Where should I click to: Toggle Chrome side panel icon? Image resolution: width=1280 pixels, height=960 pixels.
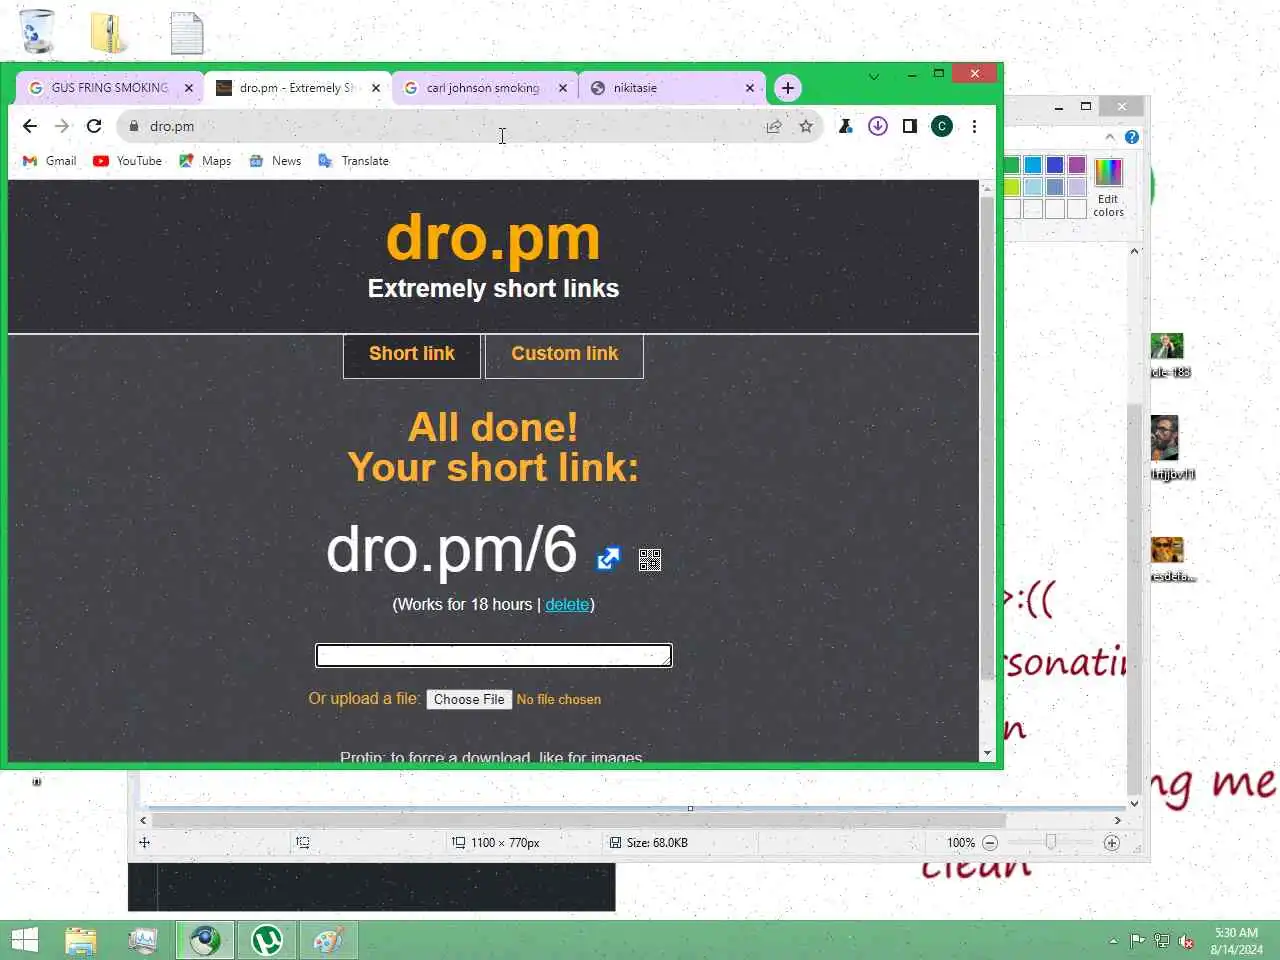coord(910,126)
